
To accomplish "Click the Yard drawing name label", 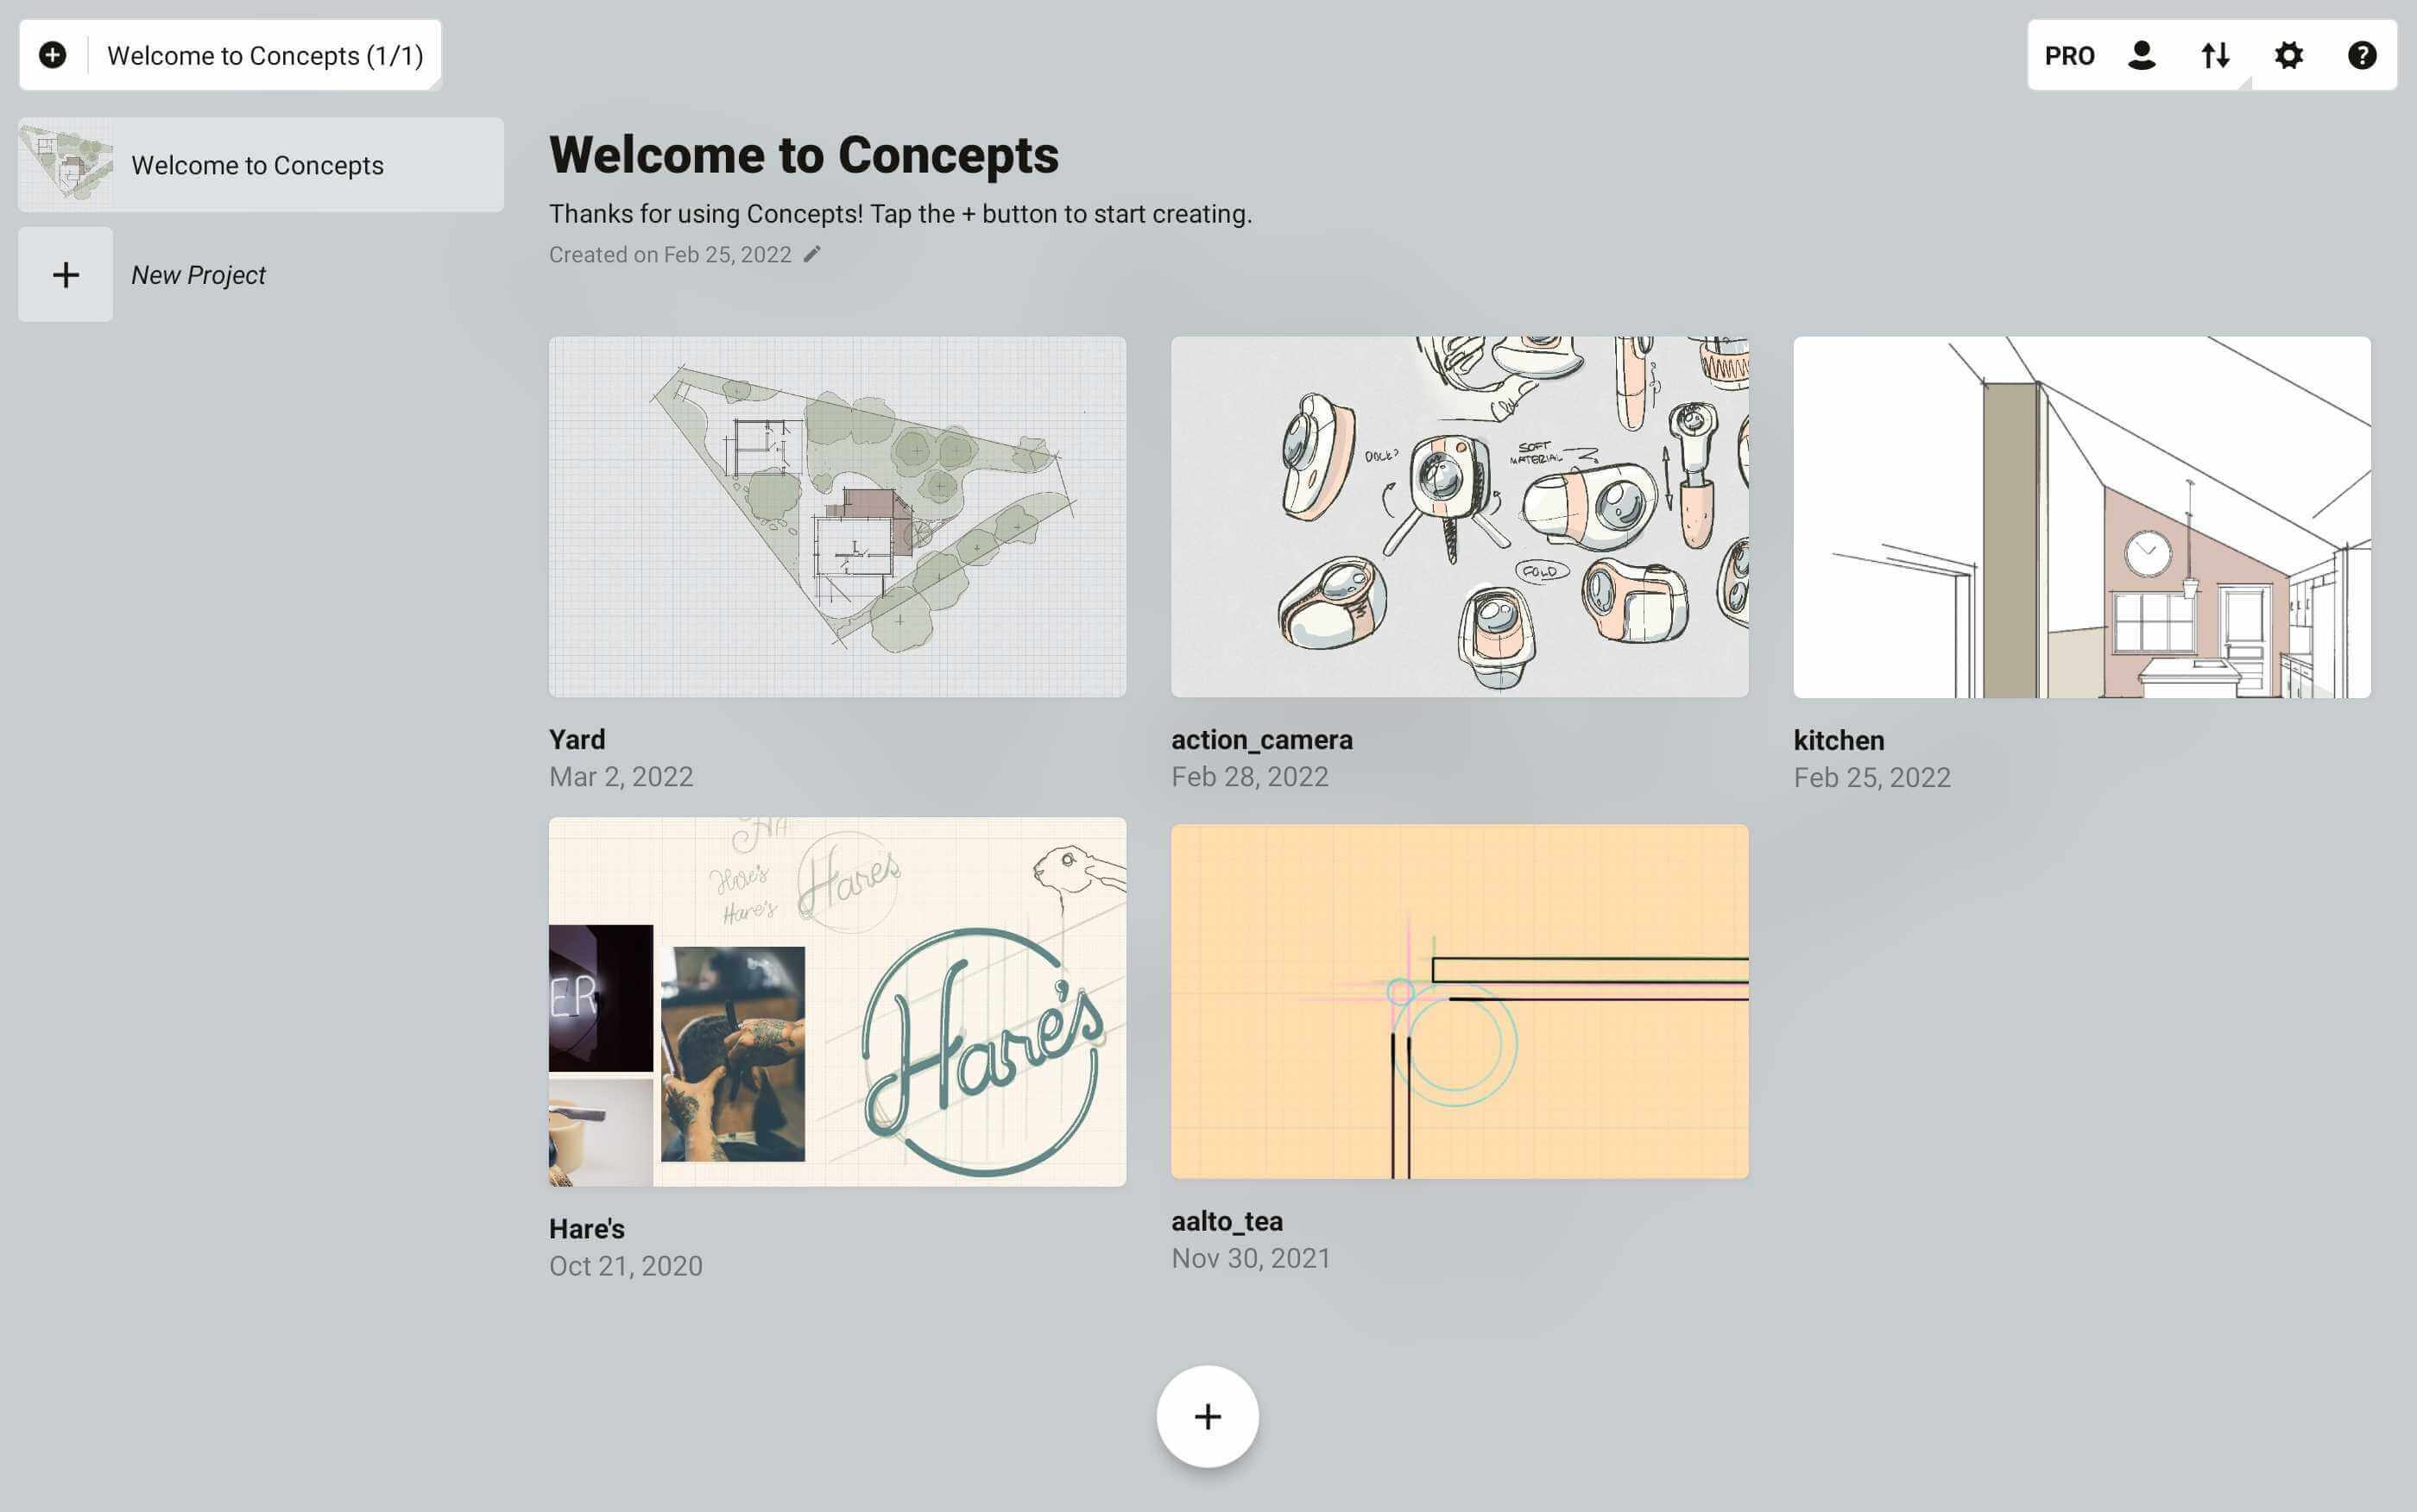I will click(577, 739).
